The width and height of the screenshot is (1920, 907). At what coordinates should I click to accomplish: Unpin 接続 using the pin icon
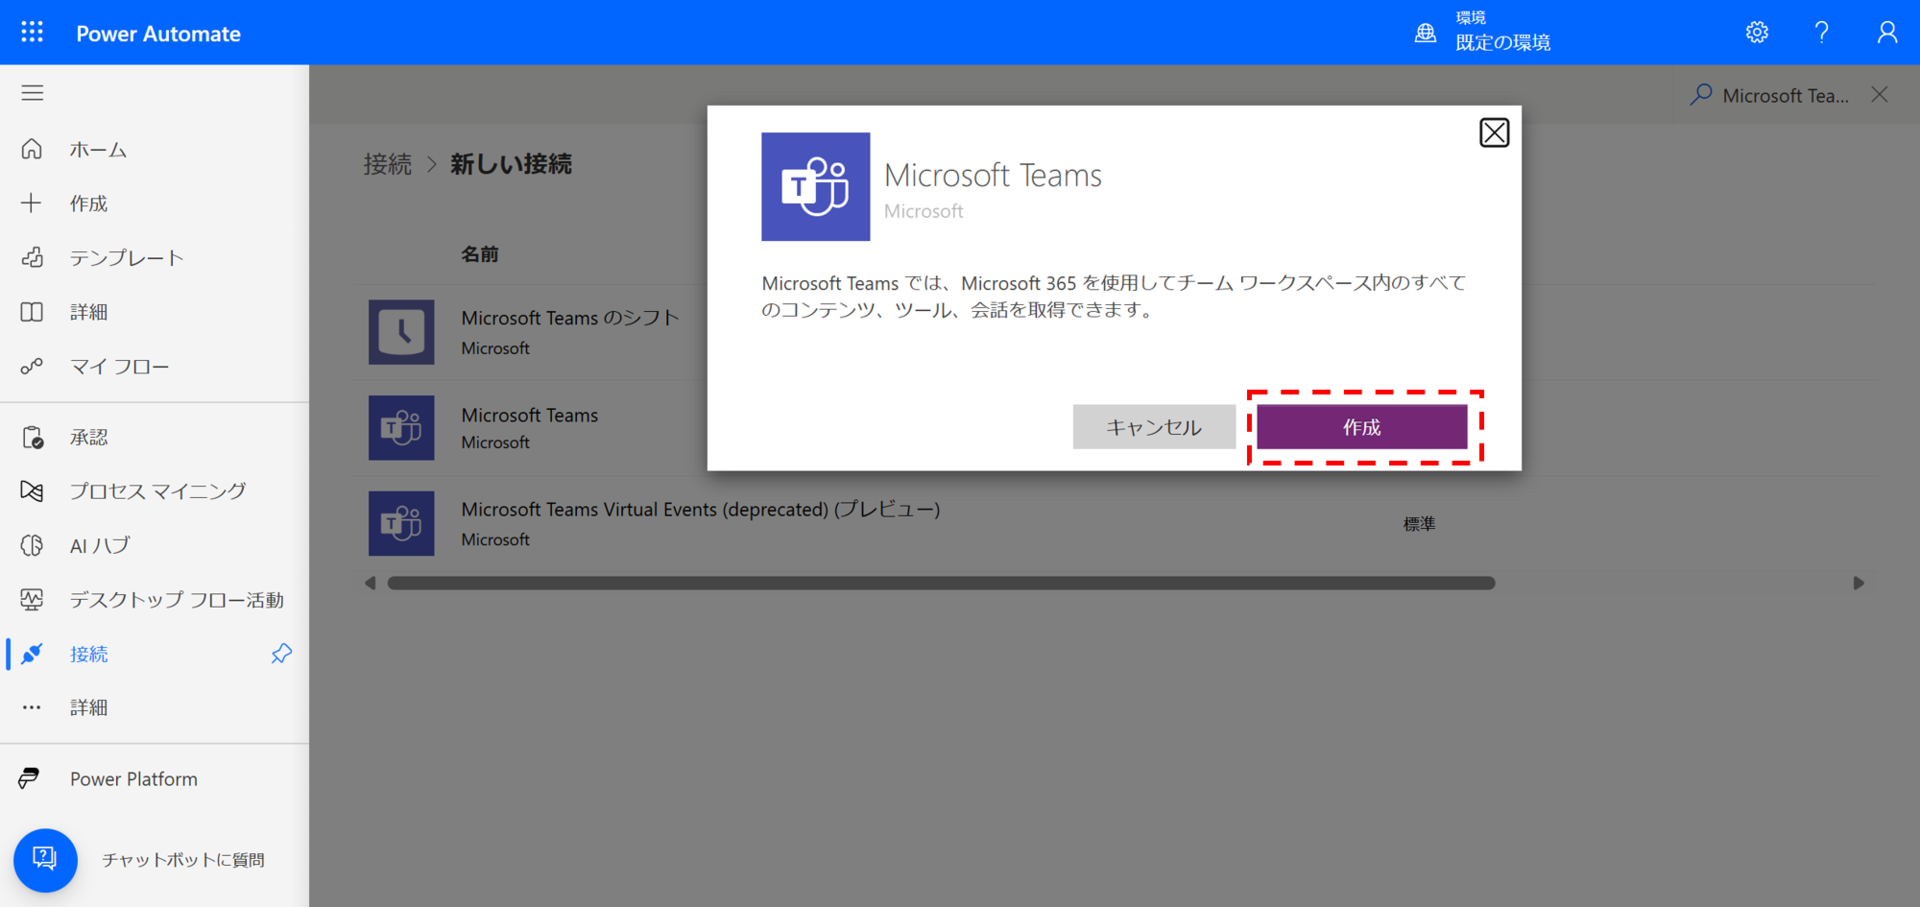[x=281, y=653]
